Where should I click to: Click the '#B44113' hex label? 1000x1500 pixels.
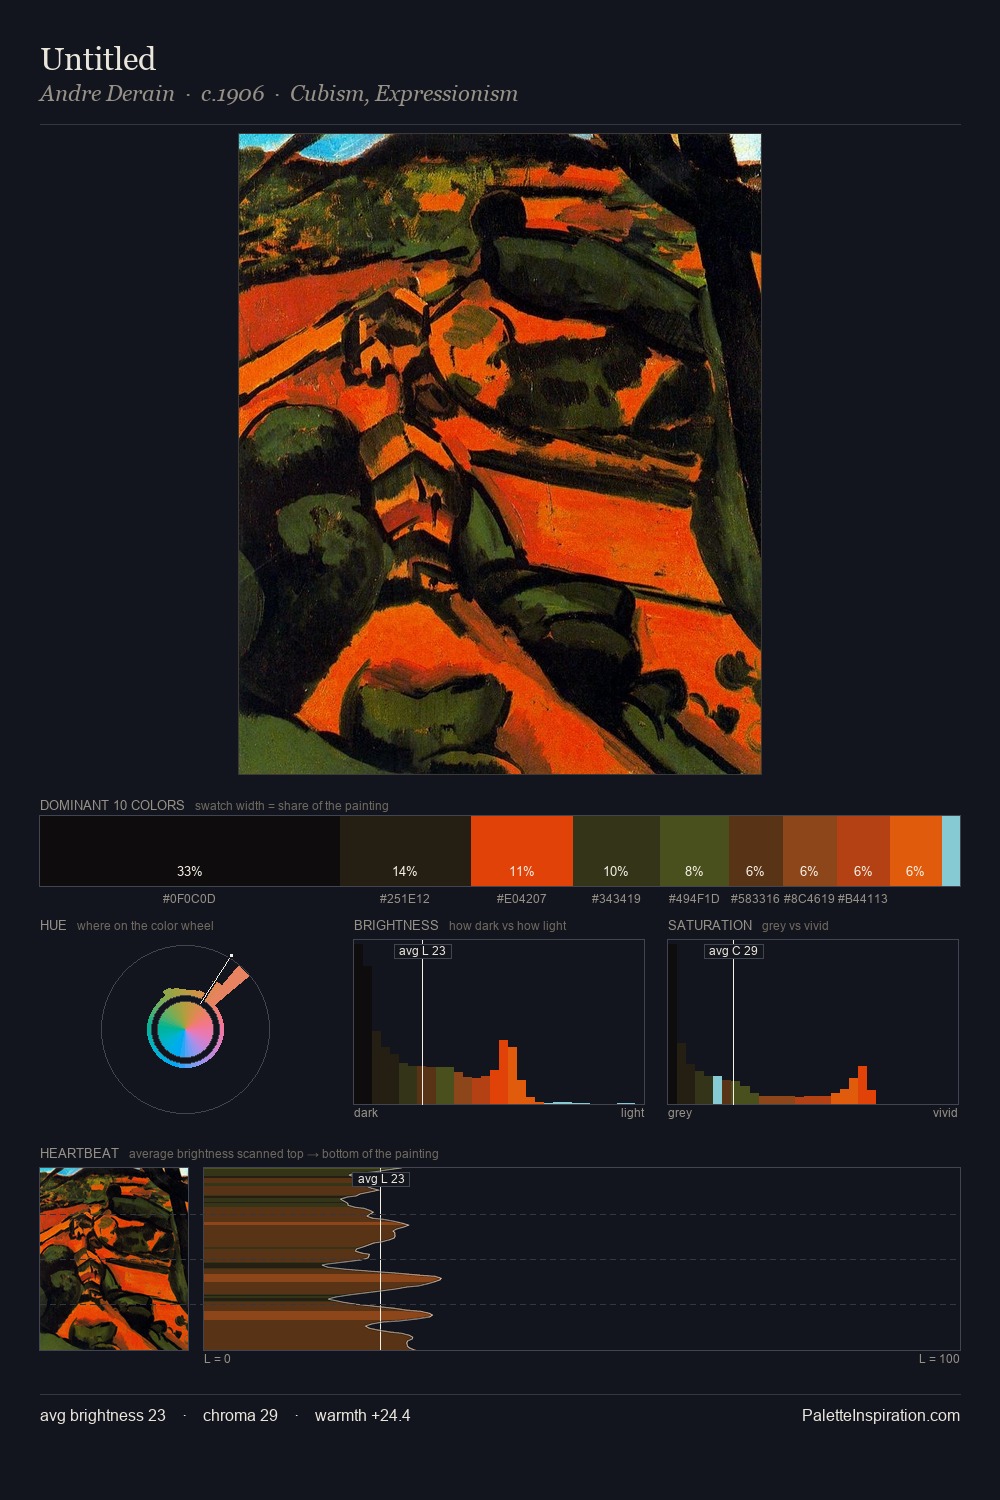click(x=863, y=899)
